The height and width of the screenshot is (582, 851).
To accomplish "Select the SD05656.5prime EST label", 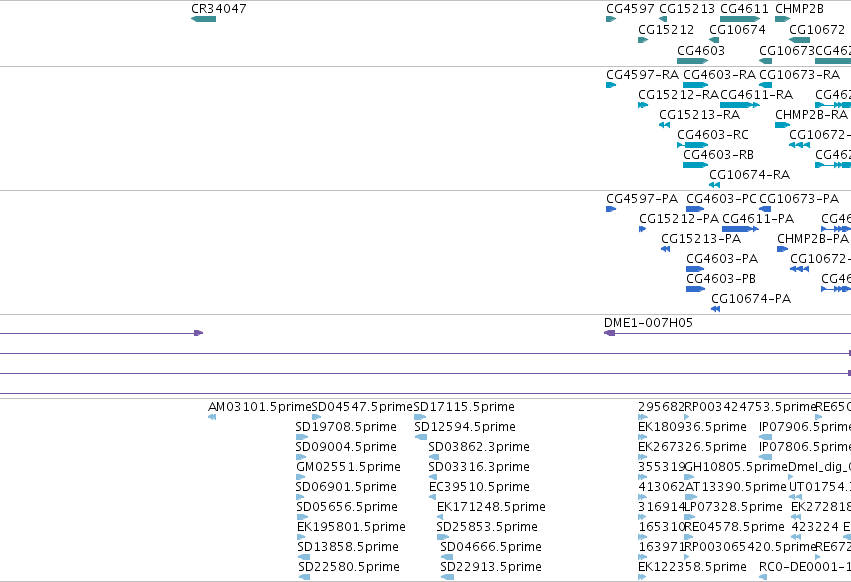I will coord(347,507).
